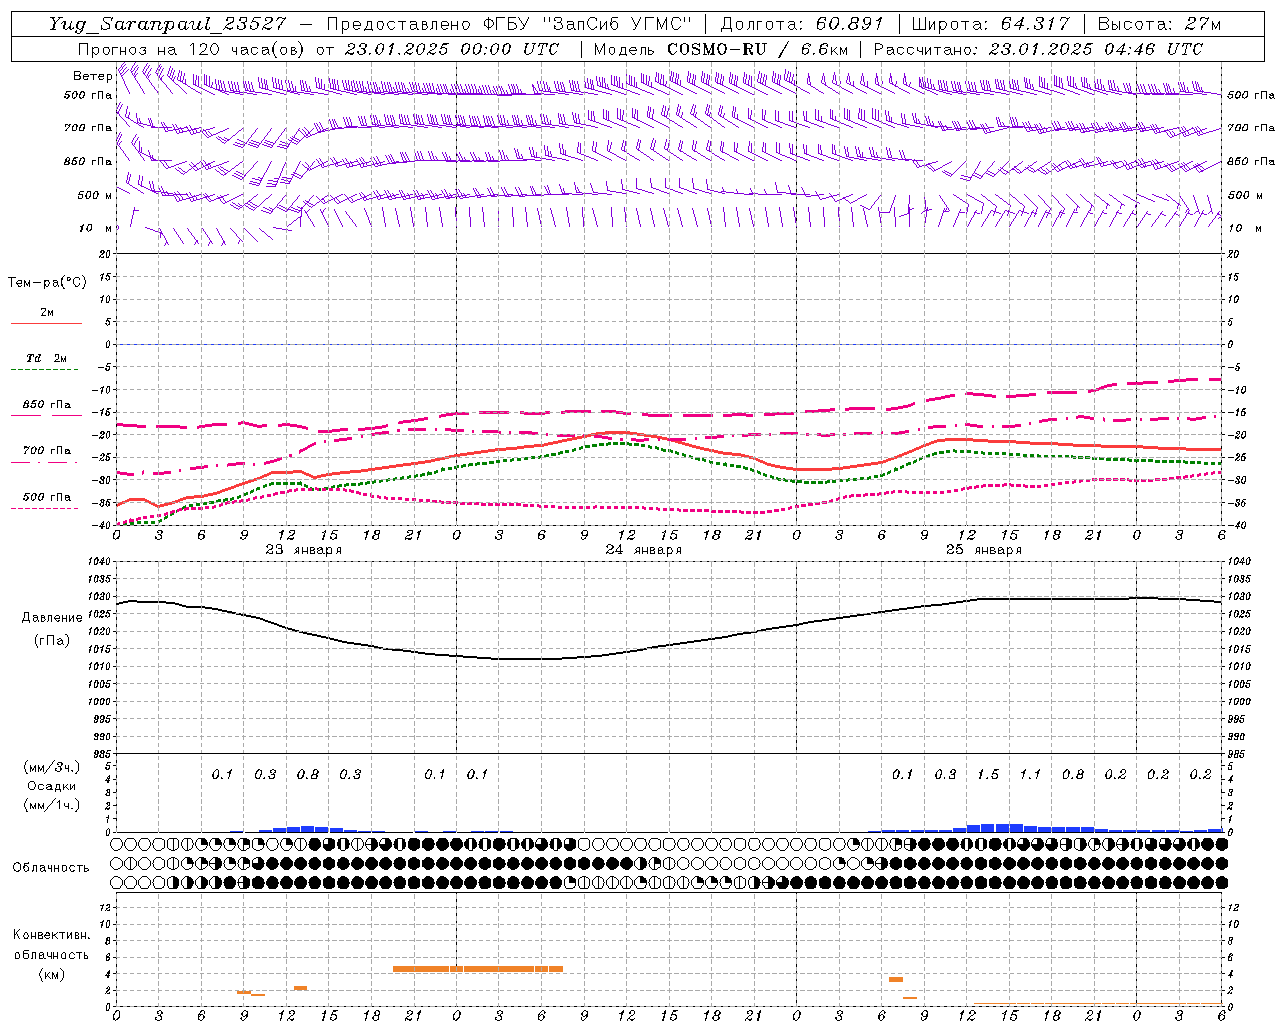
Task: Click the (мм/3ч.) precipitation unit label
Action: coord(52,767)
